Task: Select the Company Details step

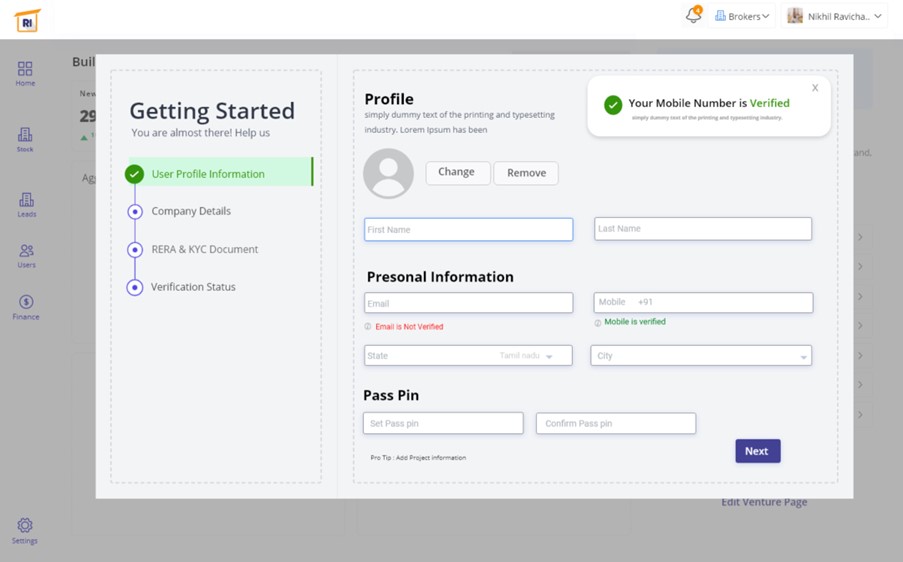Action: (x=190, y=211)
